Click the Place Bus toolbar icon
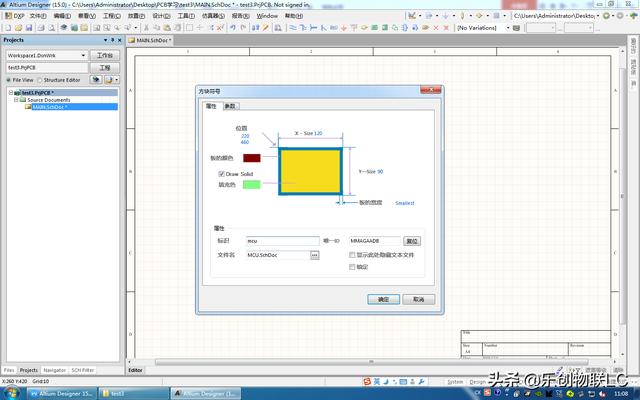Image resolution: width=640 pixels, height=400 pixels. [x=303, y=28]
